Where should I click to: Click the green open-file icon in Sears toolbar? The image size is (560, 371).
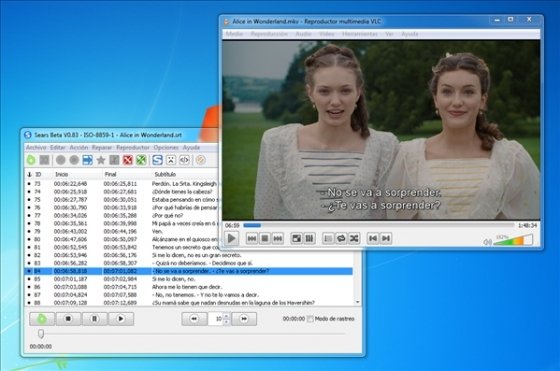pyautogui.click(x=31, y=160)
